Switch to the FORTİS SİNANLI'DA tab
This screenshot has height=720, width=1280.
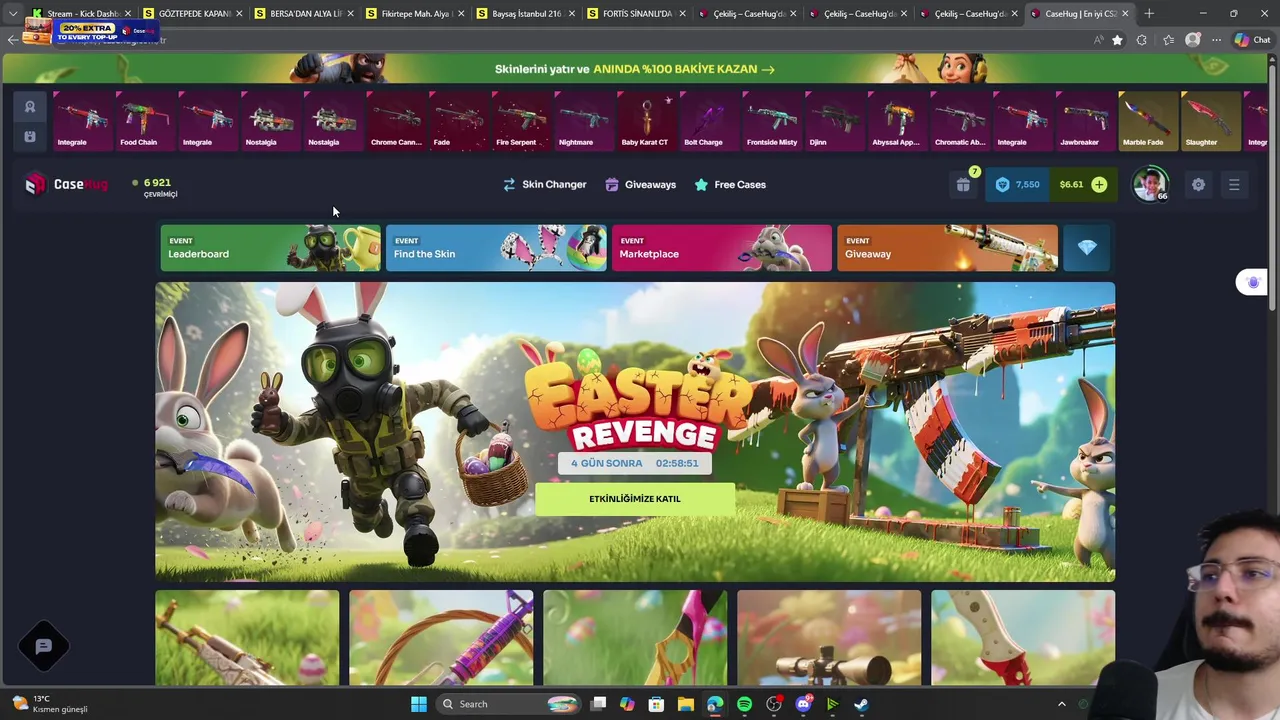click(636, 14)
